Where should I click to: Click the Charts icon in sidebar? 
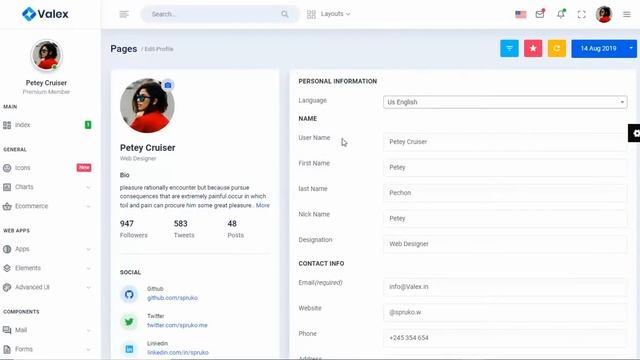point(7,187)
